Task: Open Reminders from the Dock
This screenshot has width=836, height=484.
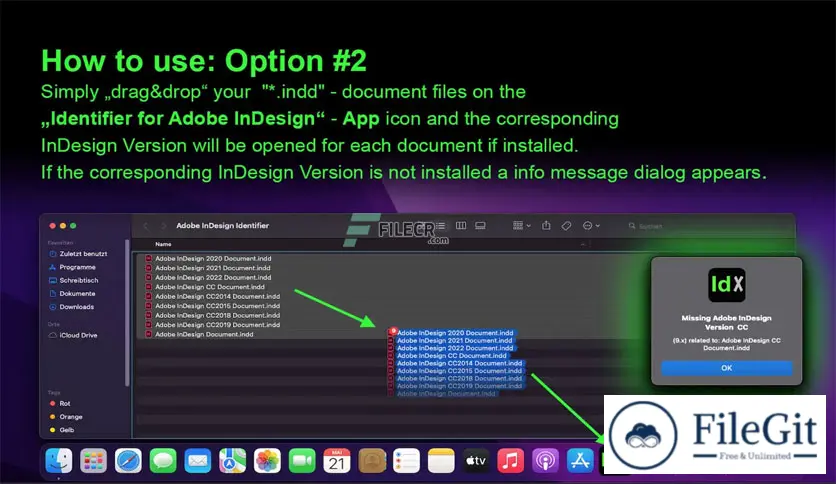Action: click(406, 461)
